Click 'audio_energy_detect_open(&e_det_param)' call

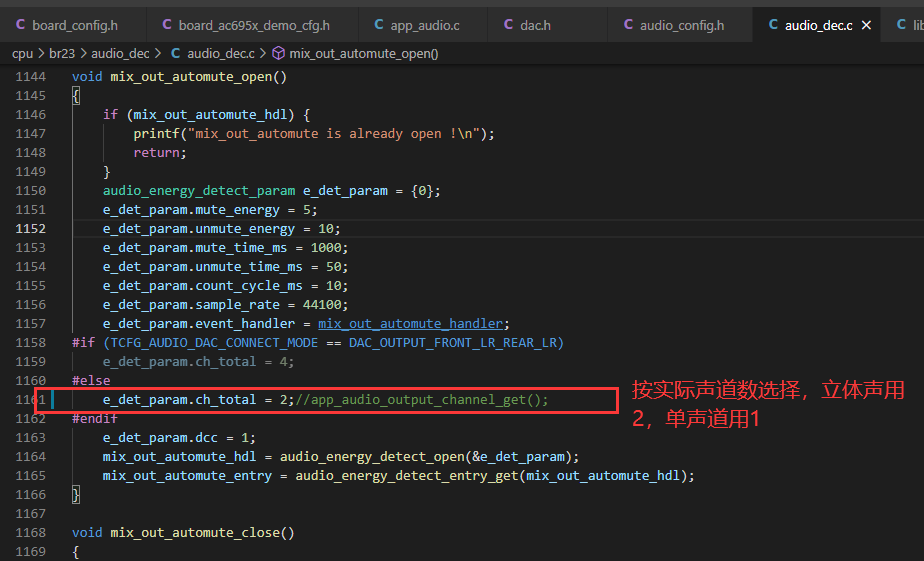point(425,457)
